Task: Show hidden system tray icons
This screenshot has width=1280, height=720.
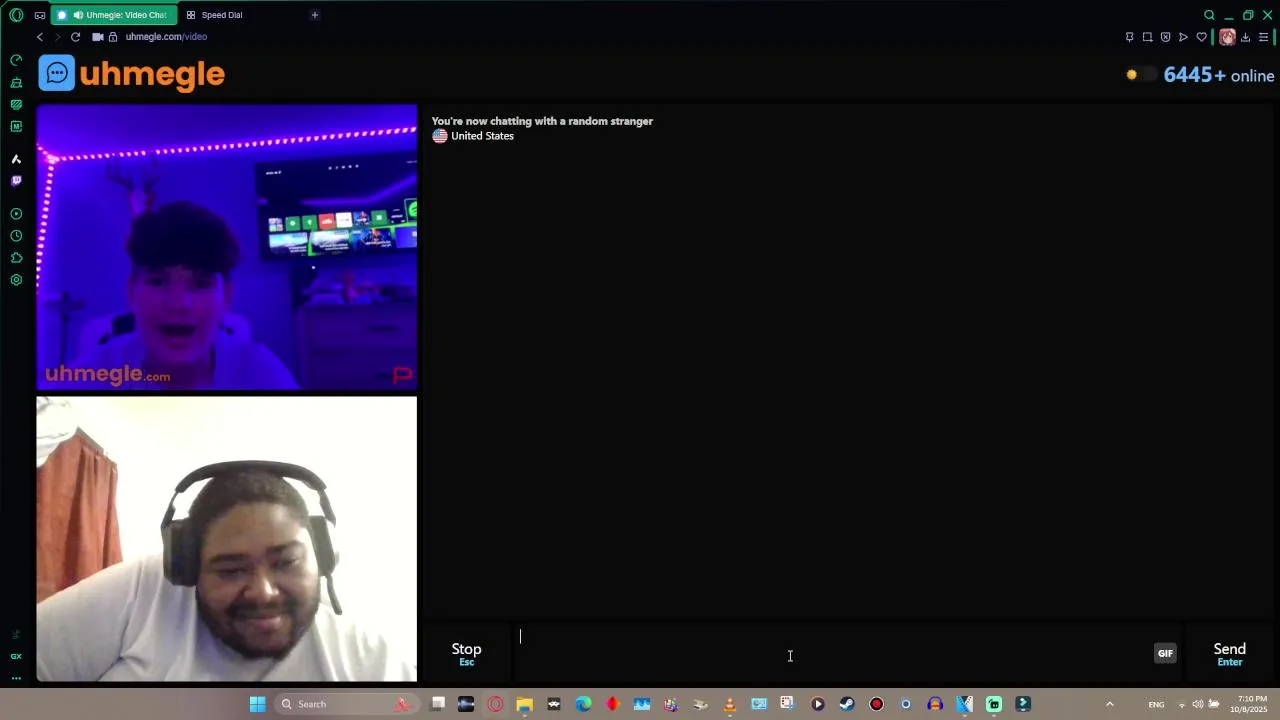Action: pyautogui.click(x=1109, y=704)
